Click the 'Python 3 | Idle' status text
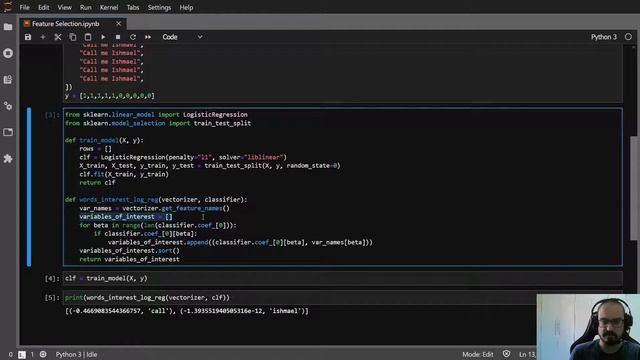The image size is (640, 360). point(76,354)
